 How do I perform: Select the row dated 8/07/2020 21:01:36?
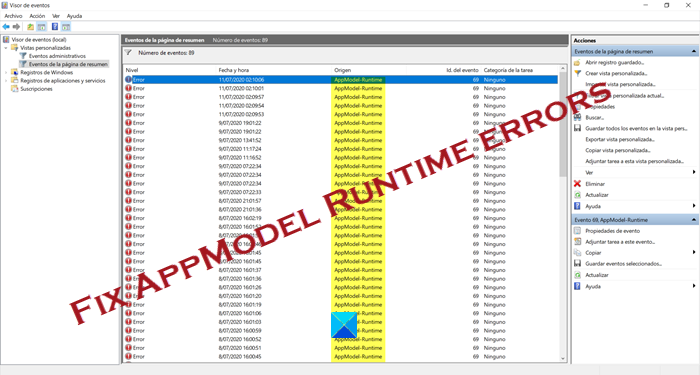coord(341,209)
